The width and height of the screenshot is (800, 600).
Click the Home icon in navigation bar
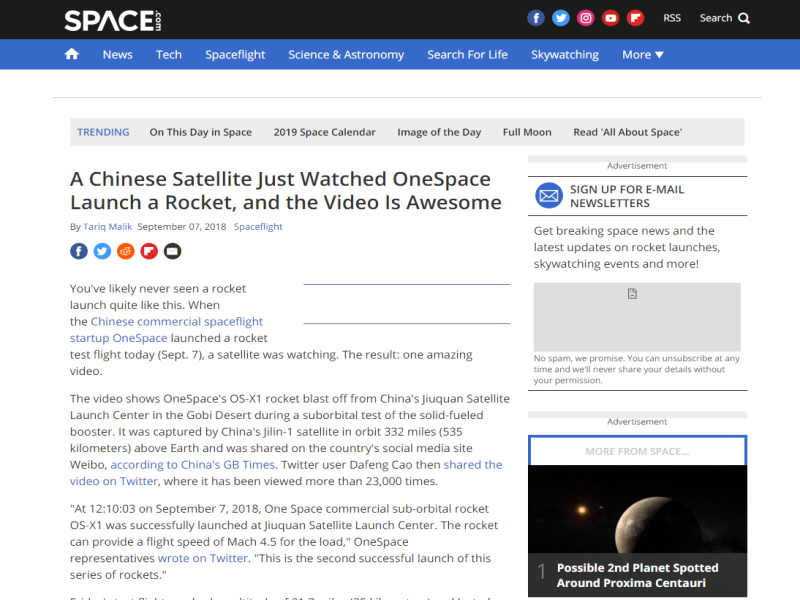tap(71, 54)
